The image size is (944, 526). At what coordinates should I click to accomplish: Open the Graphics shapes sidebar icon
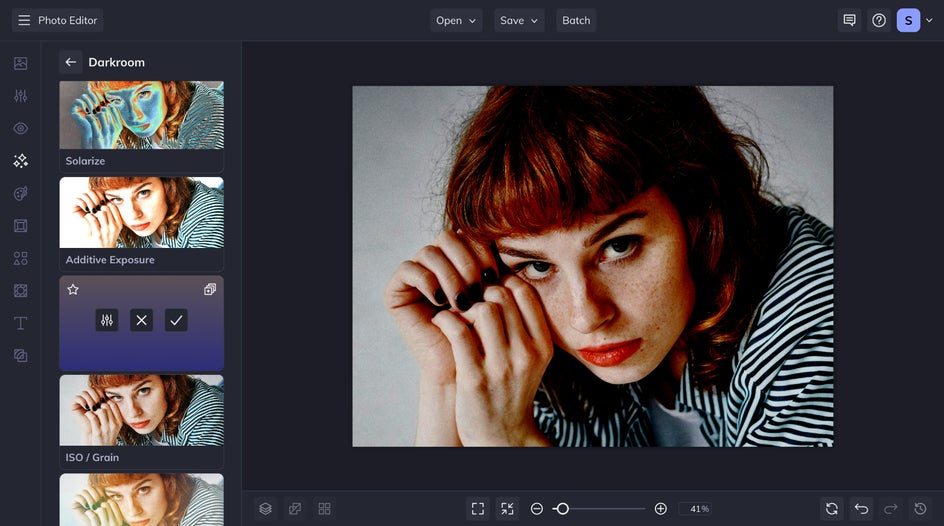(20, 258)
